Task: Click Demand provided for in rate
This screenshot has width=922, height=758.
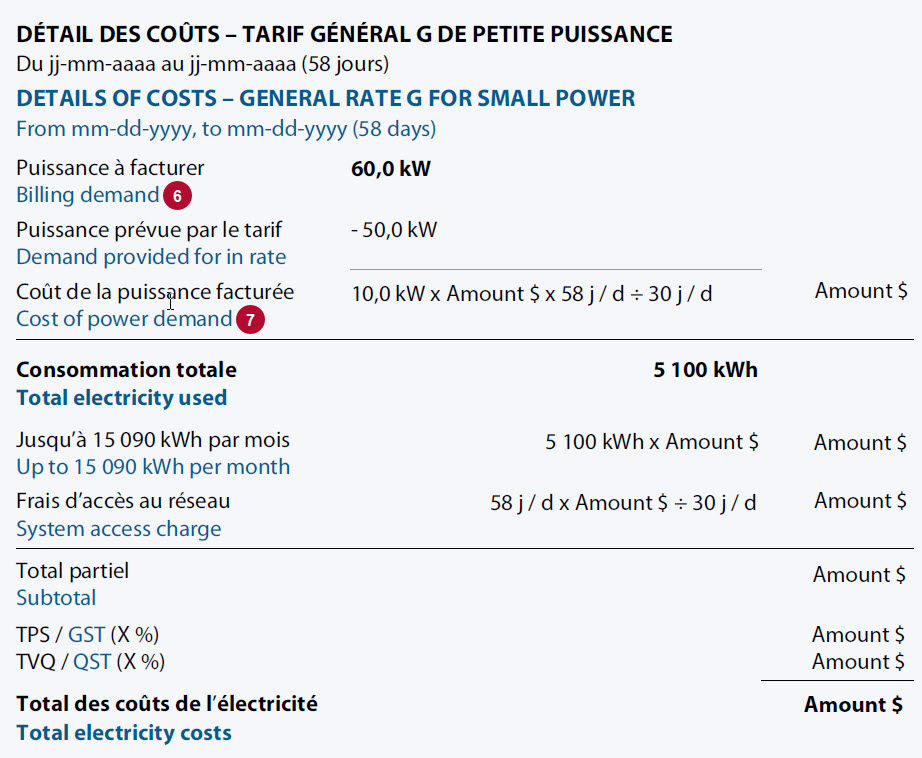Action: pyautogui.click(x=150, y=257)
